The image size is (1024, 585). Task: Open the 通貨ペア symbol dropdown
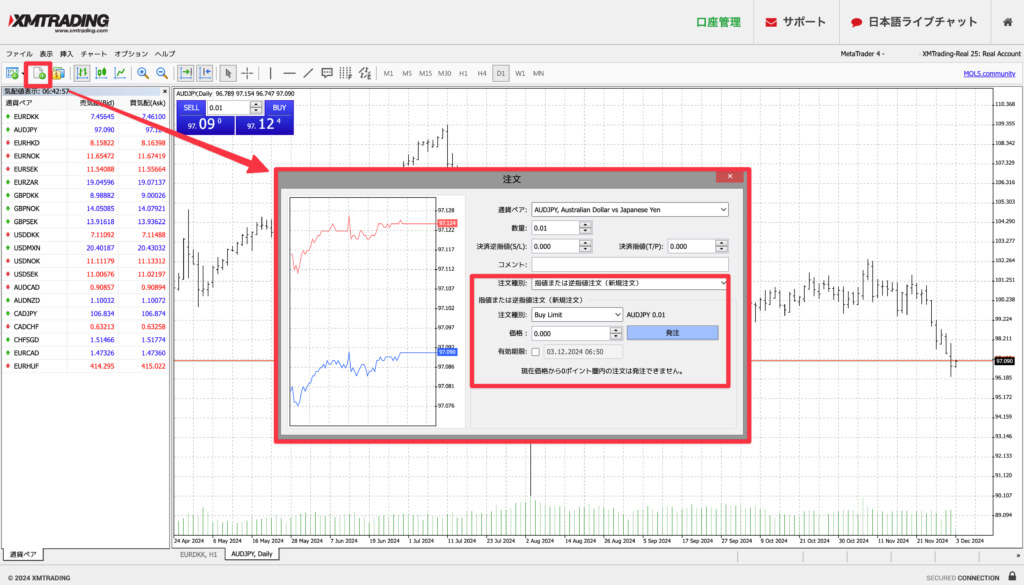click(x=631, y=209)
